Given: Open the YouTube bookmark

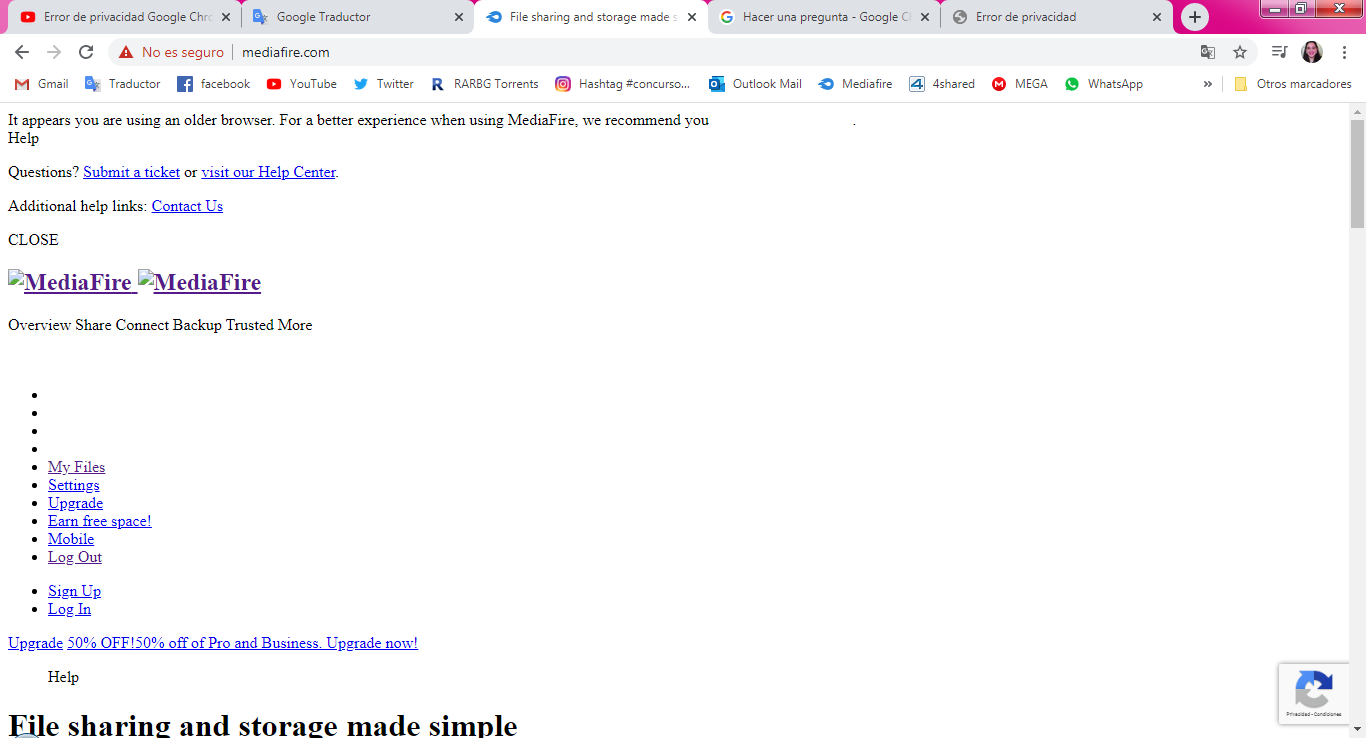Looking at the screenshot, I should click(301, 84).
